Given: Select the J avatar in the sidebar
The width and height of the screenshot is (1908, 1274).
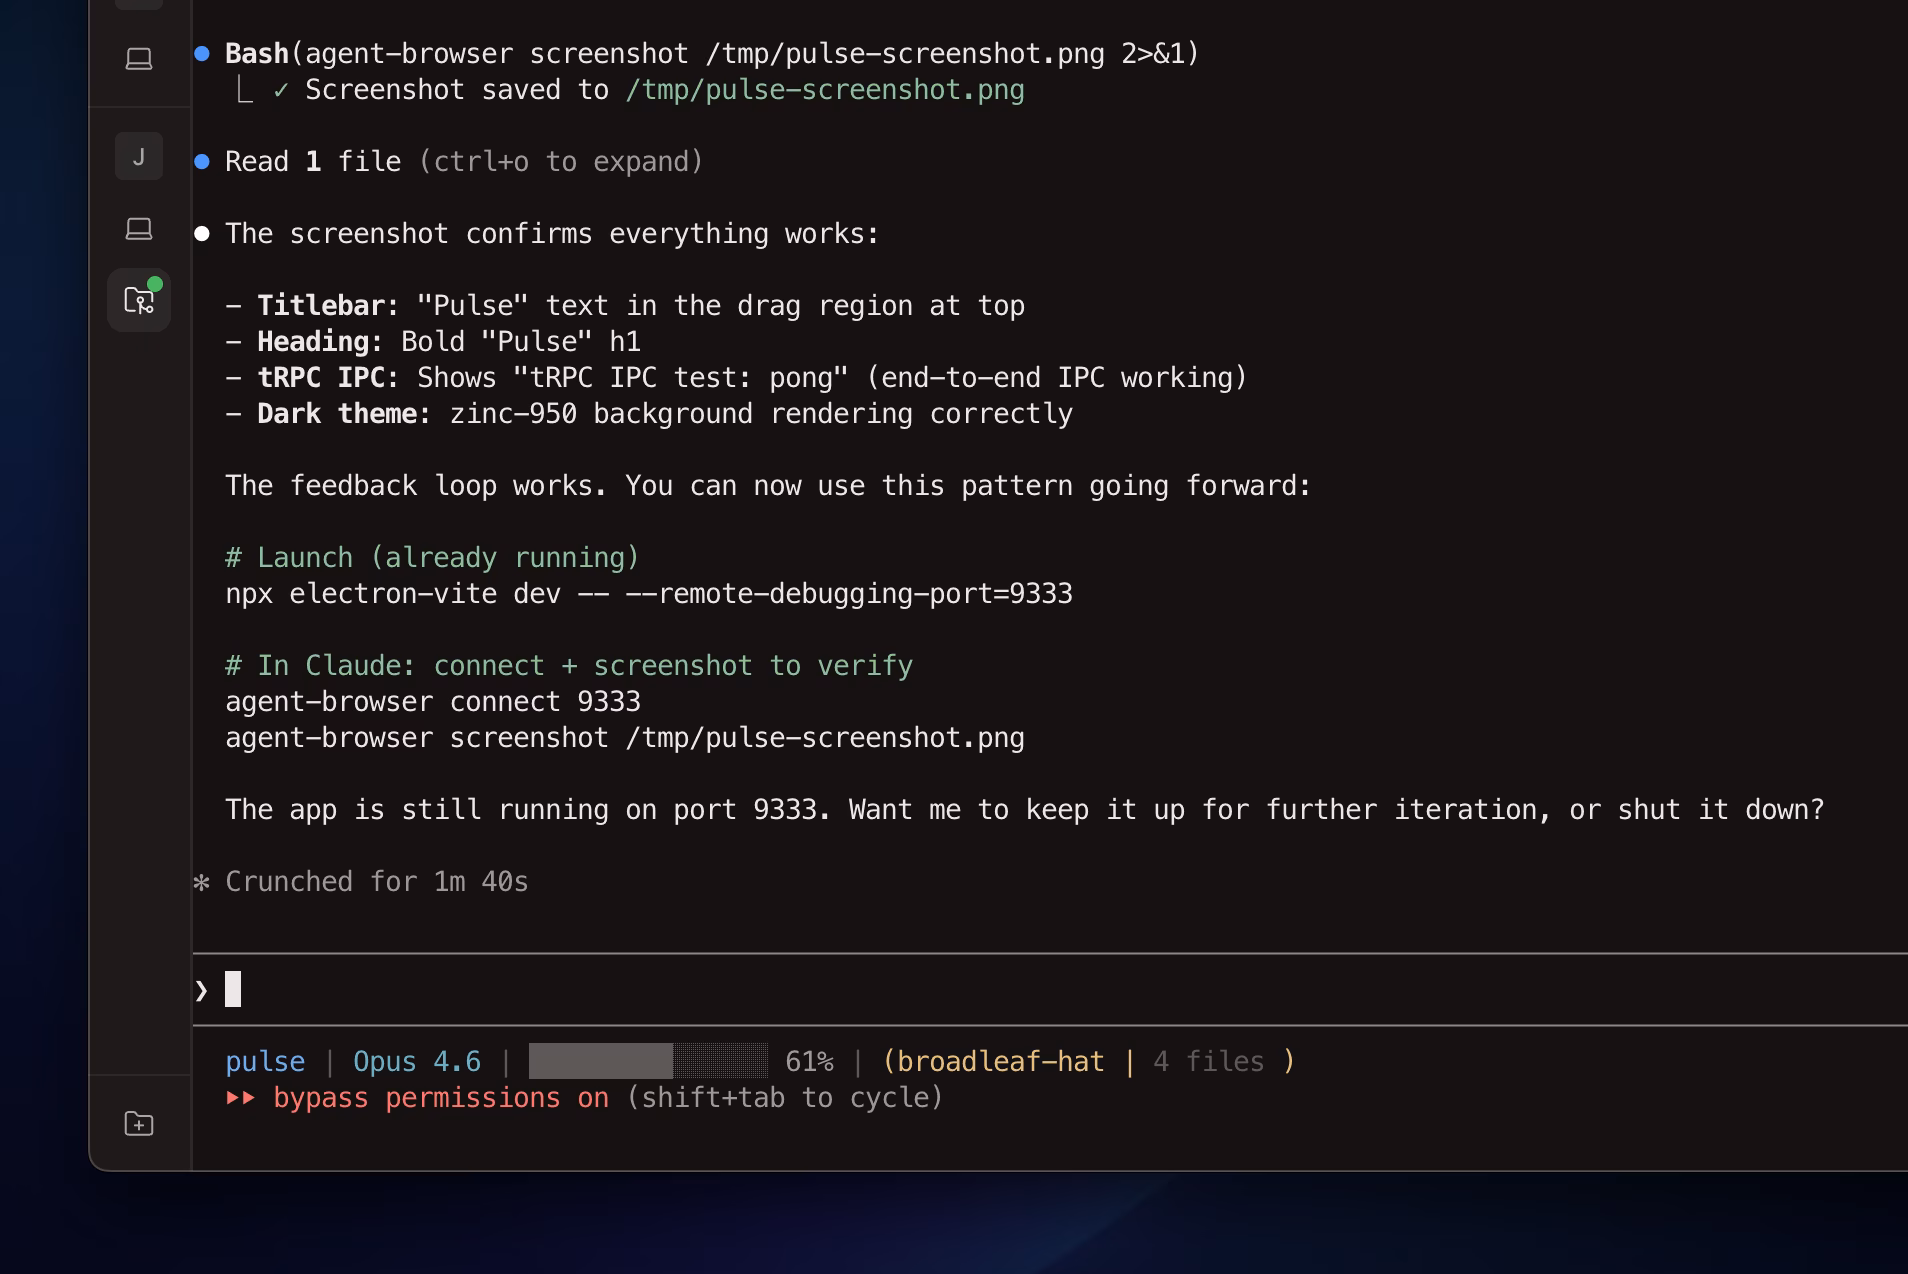Looking at the screenshot, I should point(139,157).
